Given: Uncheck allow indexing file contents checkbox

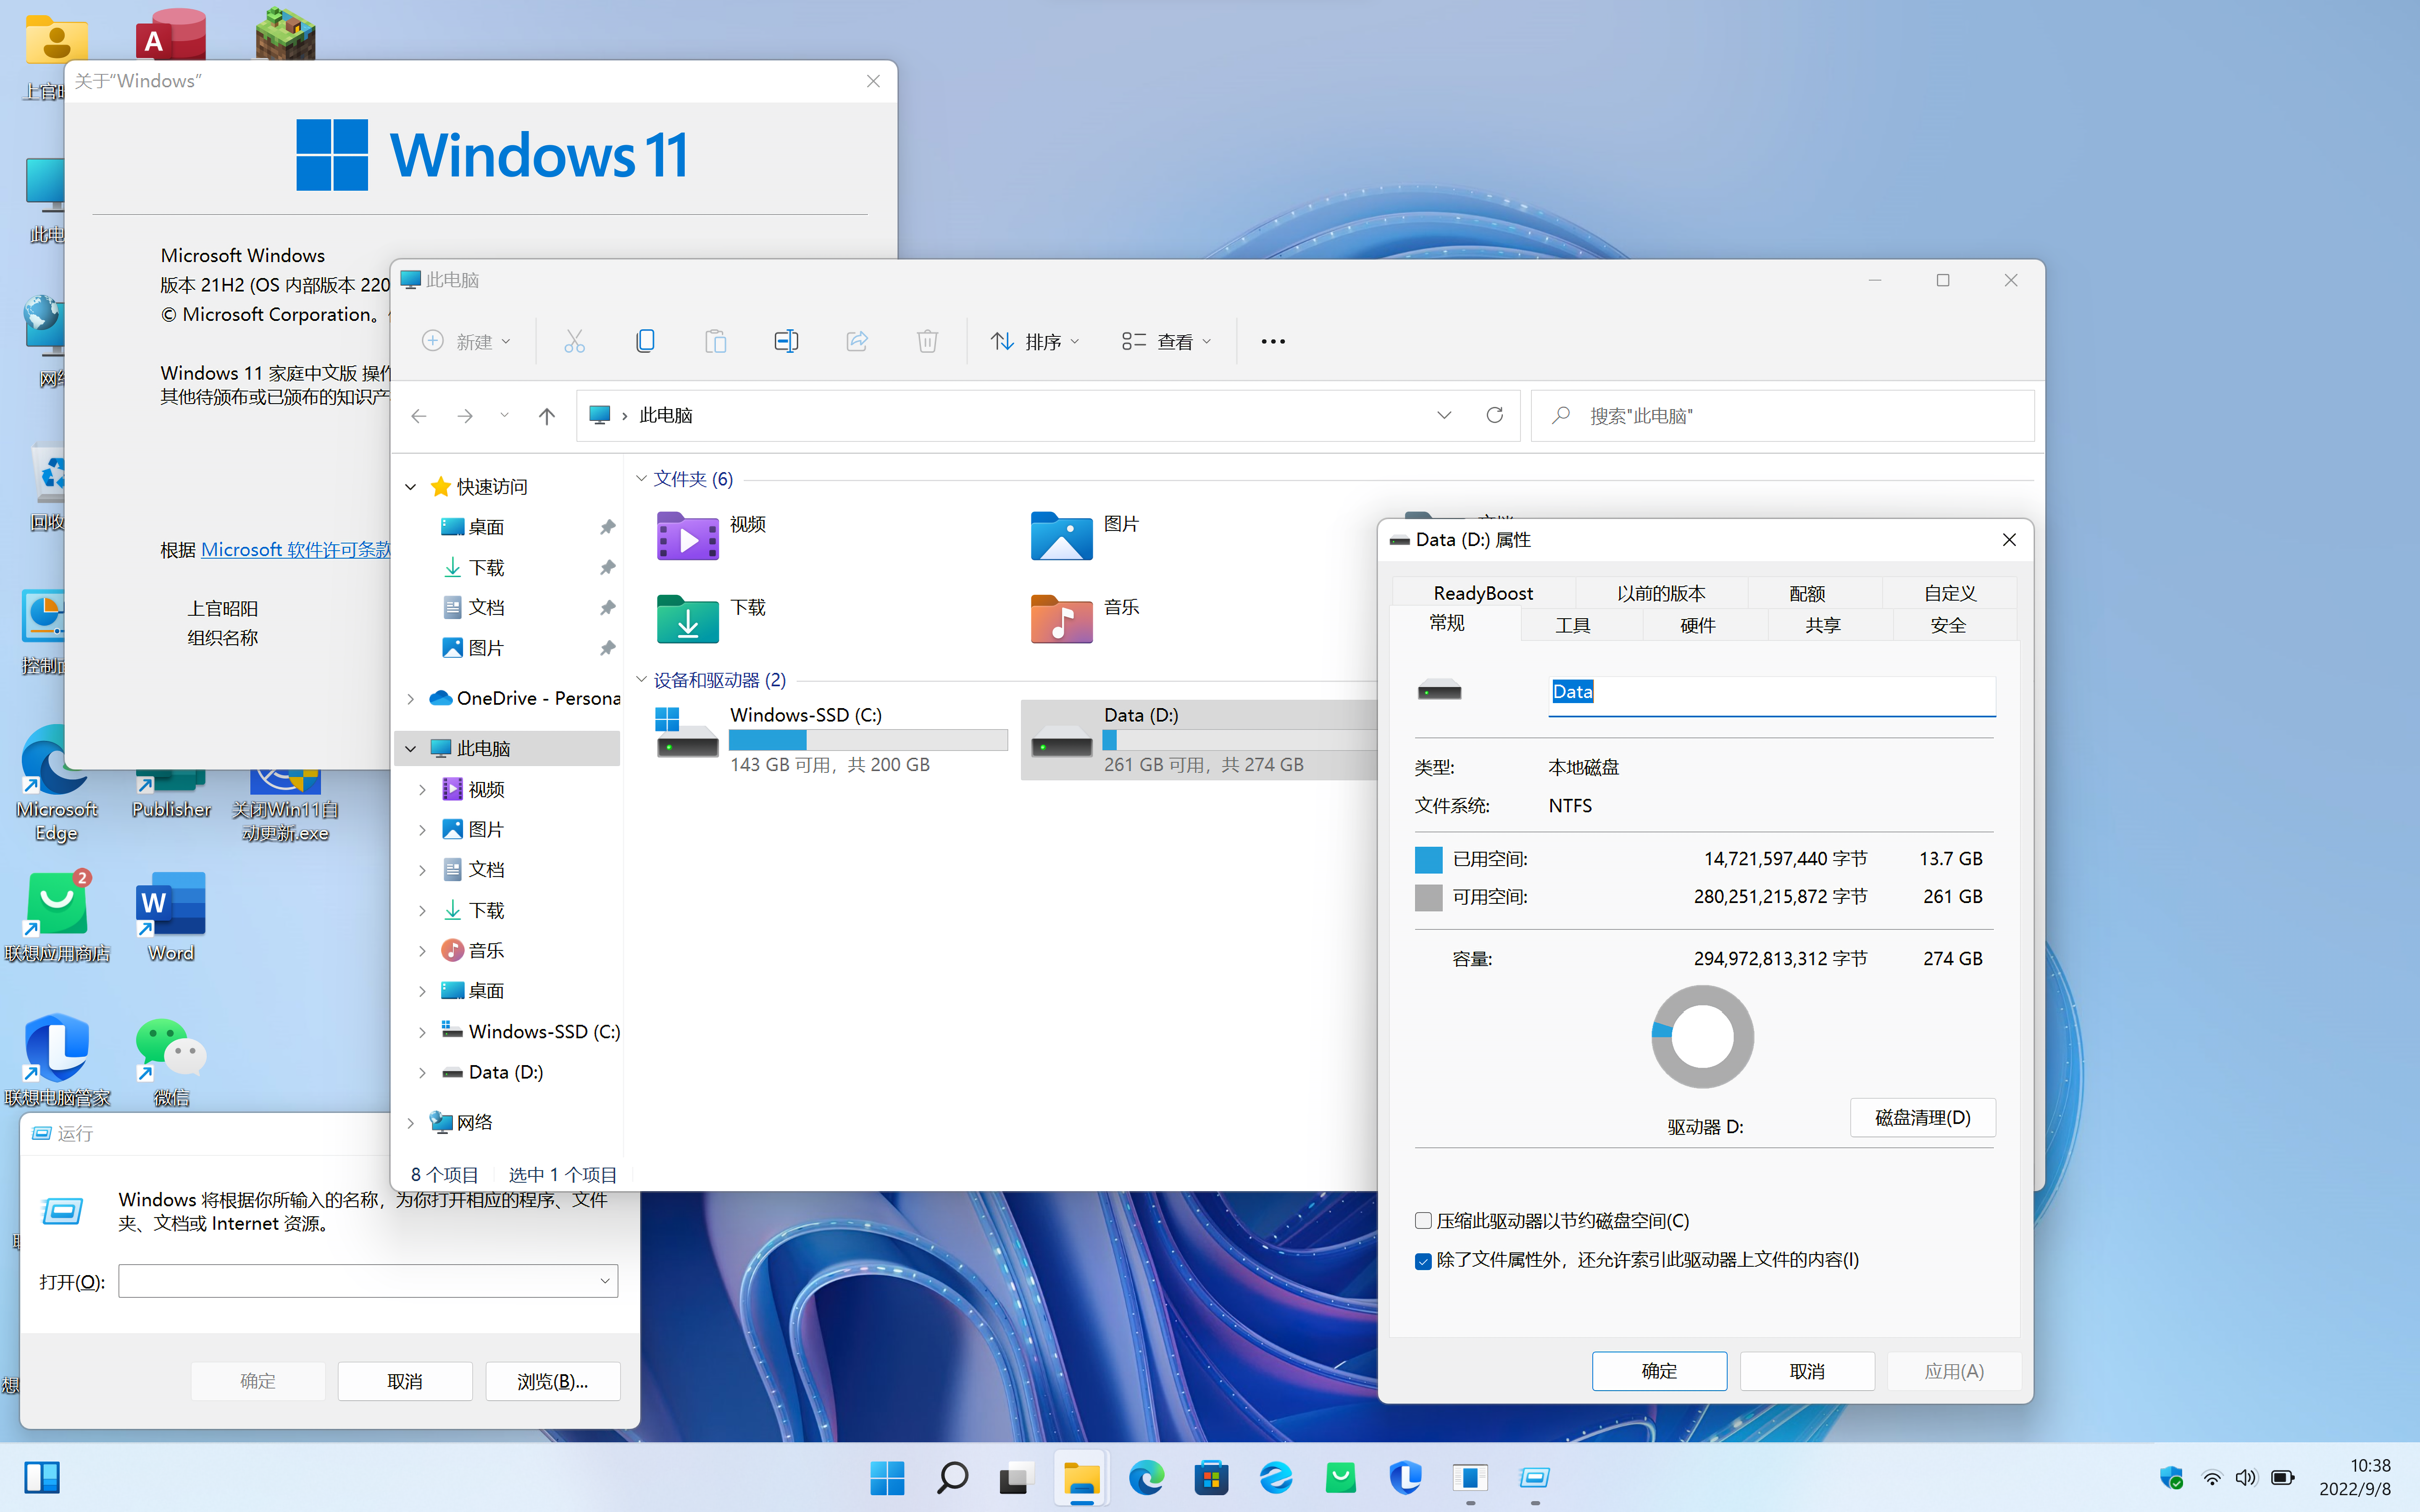Looking at the screenshot, I should (x=1423, y=1260).
